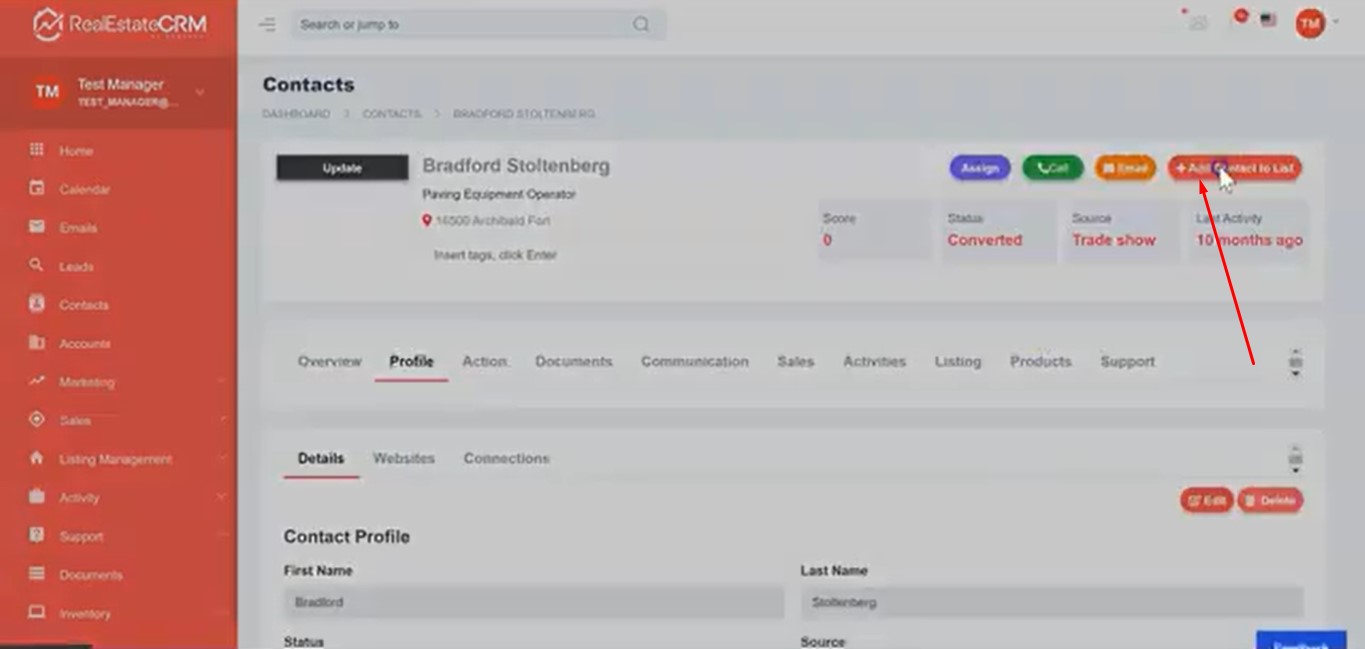The height and width of the screenshot is (649, 1365).
Task: Open the Websites sub-tab
Action: click(403, 458)
